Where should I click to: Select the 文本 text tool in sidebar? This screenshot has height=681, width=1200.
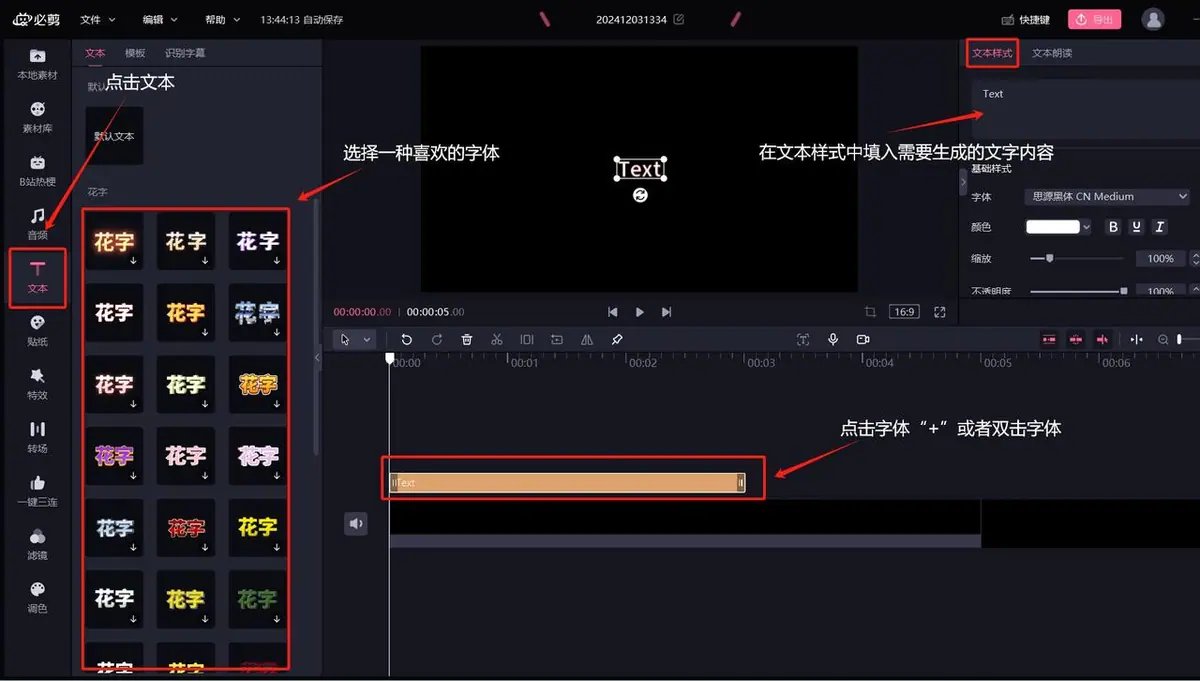37,278
